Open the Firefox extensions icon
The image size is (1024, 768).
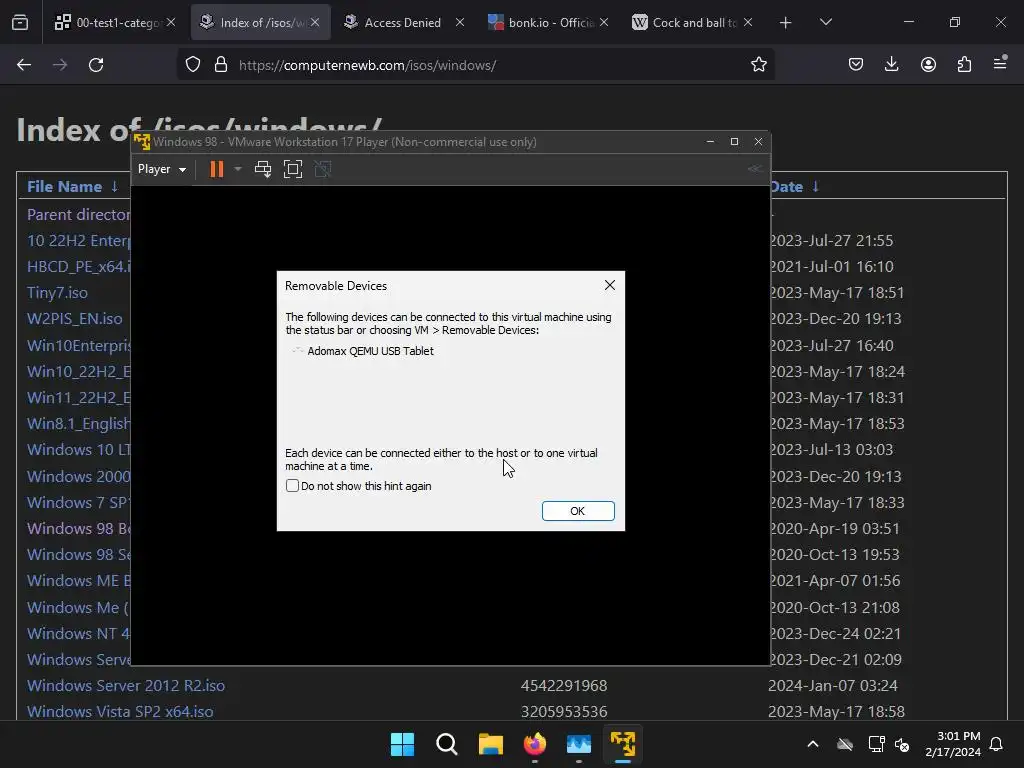pos(964,65)
